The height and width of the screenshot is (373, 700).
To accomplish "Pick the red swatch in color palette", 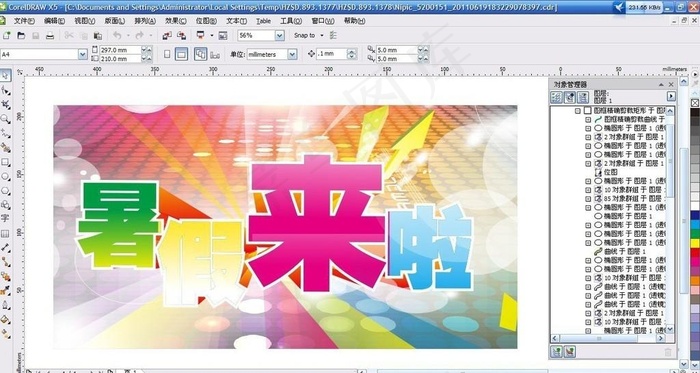I will pyautogui.click(x=695, y=253).
